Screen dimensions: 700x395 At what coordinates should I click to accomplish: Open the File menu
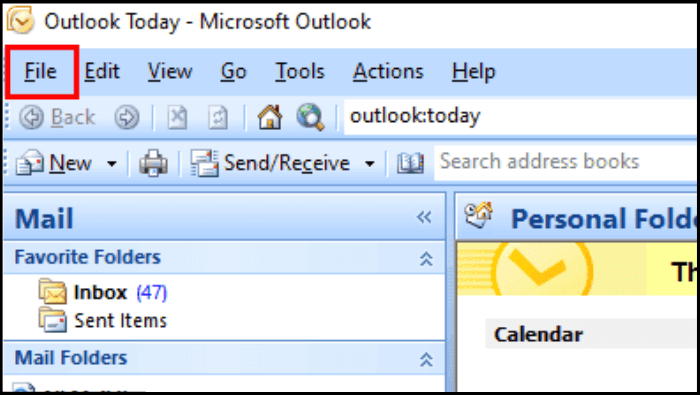tap(41, 71)
